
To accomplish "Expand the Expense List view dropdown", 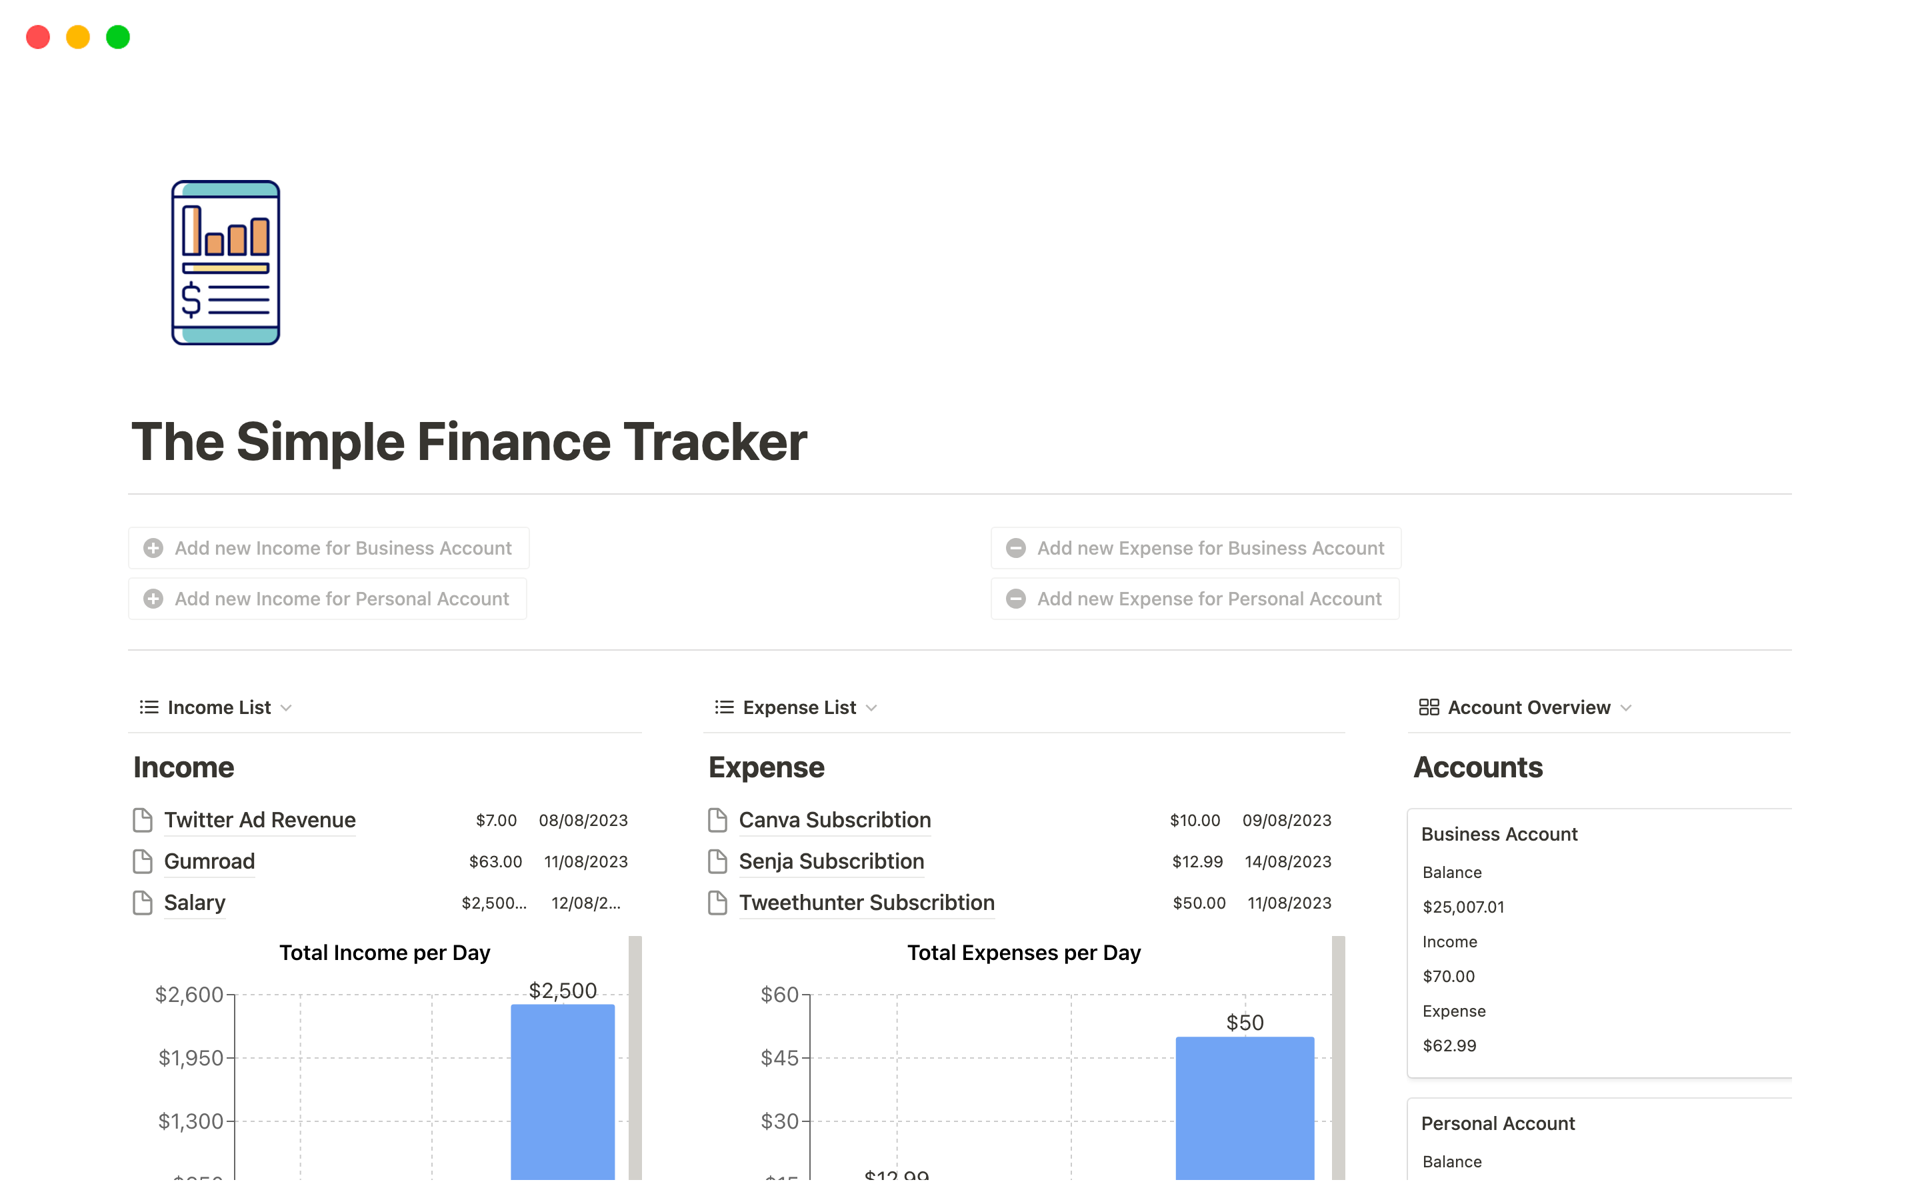I will click(872, 708).
